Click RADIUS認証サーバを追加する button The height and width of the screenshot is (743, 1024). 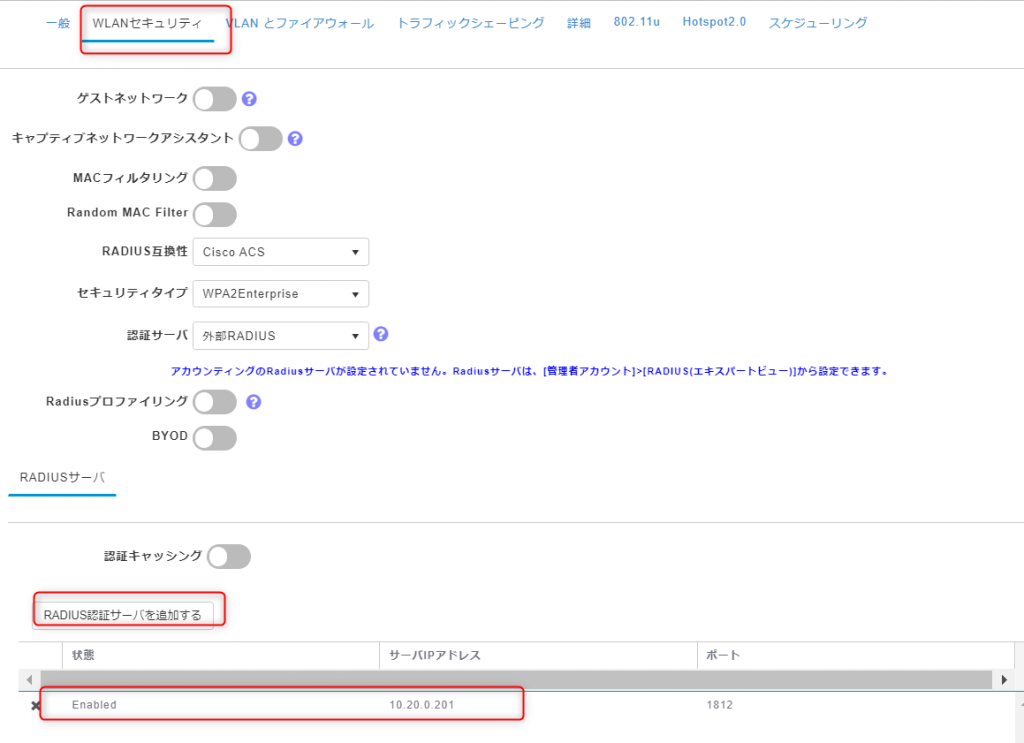click(123, 615)
